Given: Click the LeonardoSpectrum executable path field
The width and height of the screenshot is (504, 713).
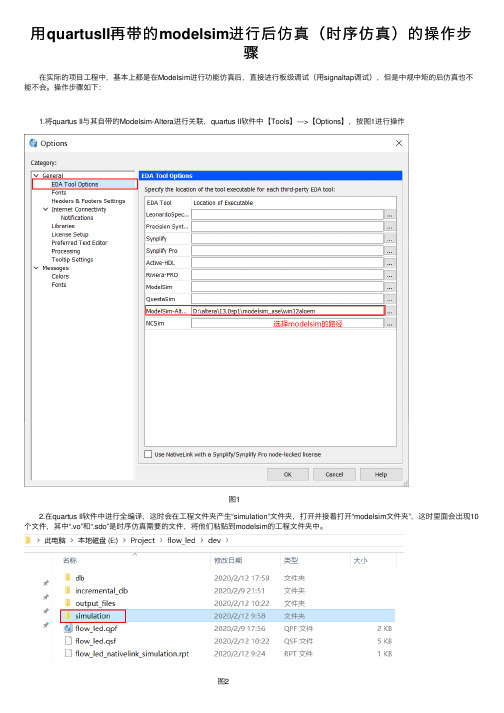Looking at the screenshot, I should click(287, 214).
